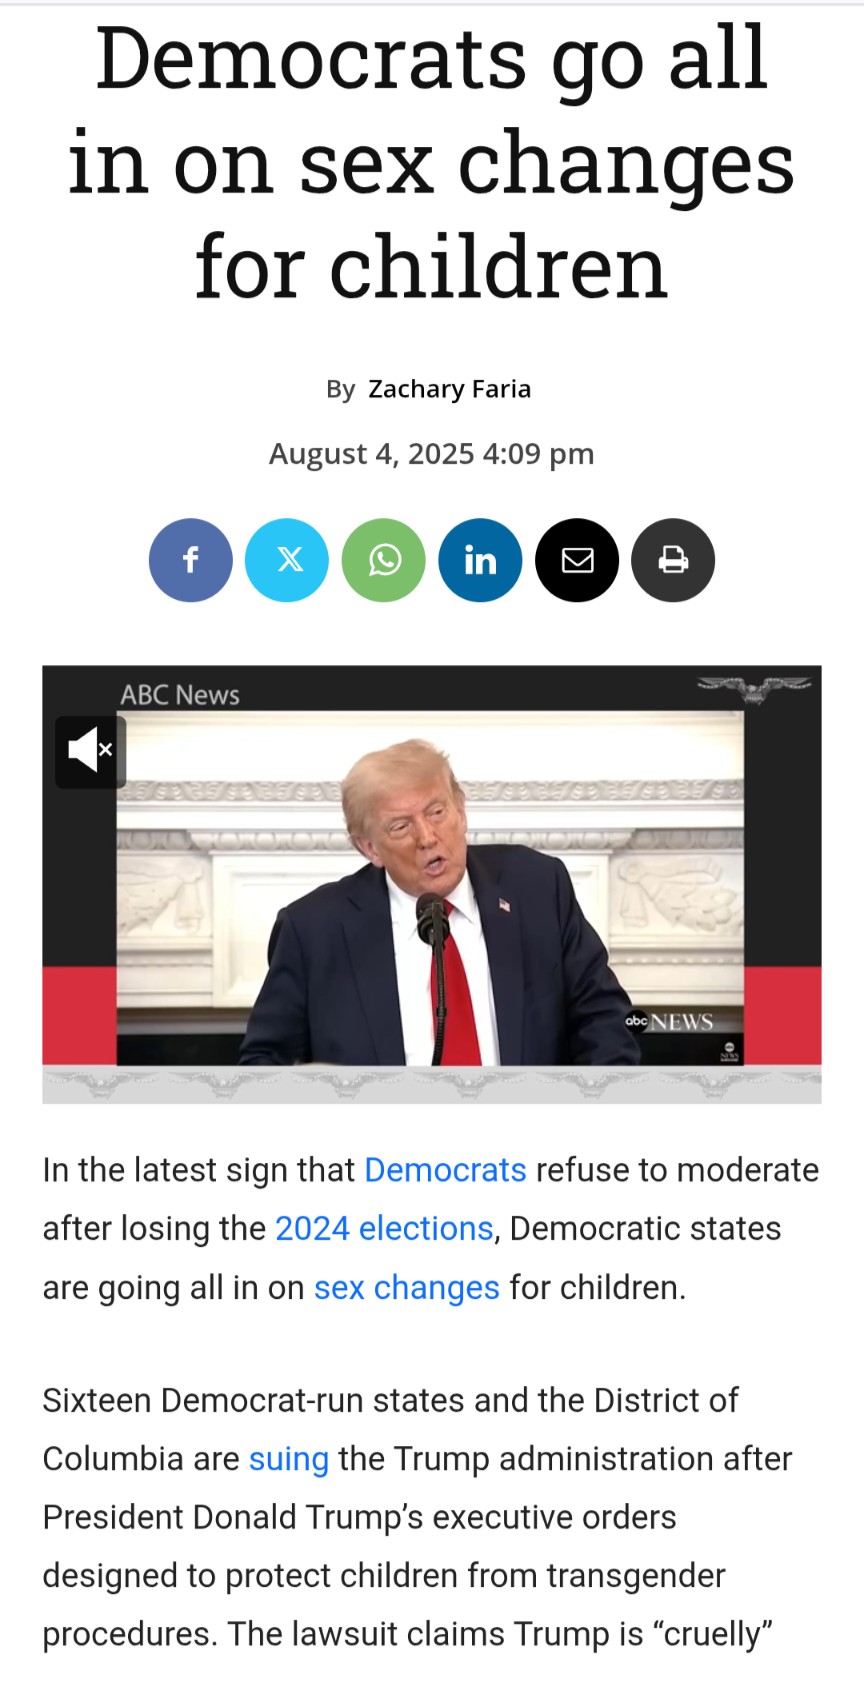864x1685 pixels.
Task: Follow the Democrats link
Action: pos(445,1170)
